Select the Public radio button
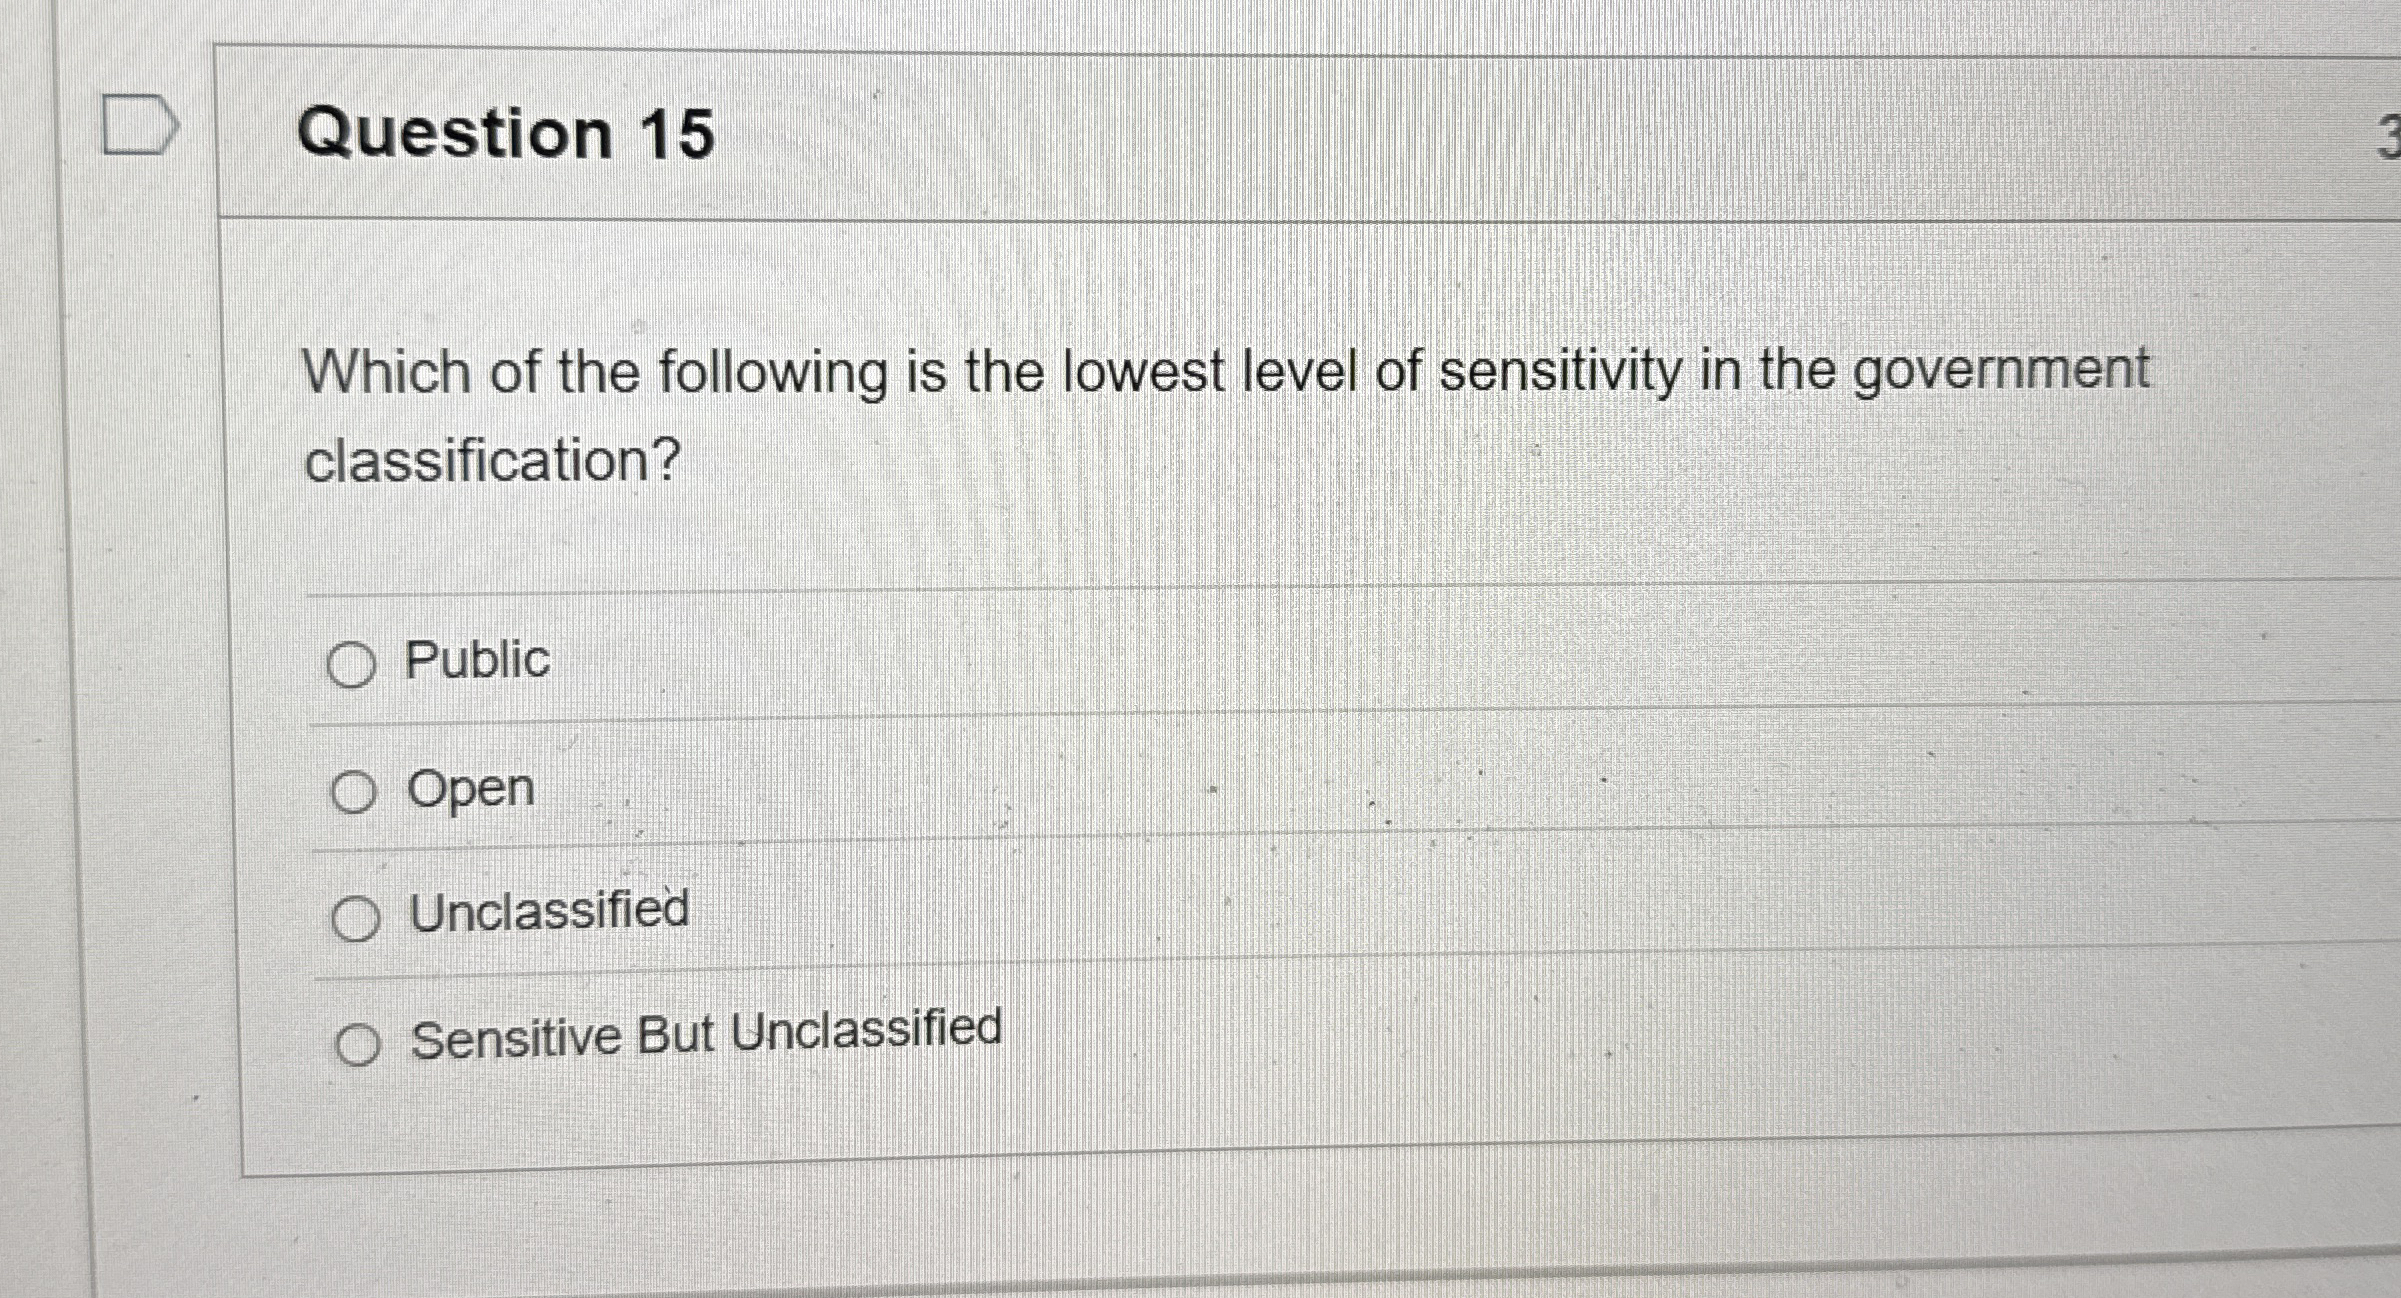 click(355, 662)
